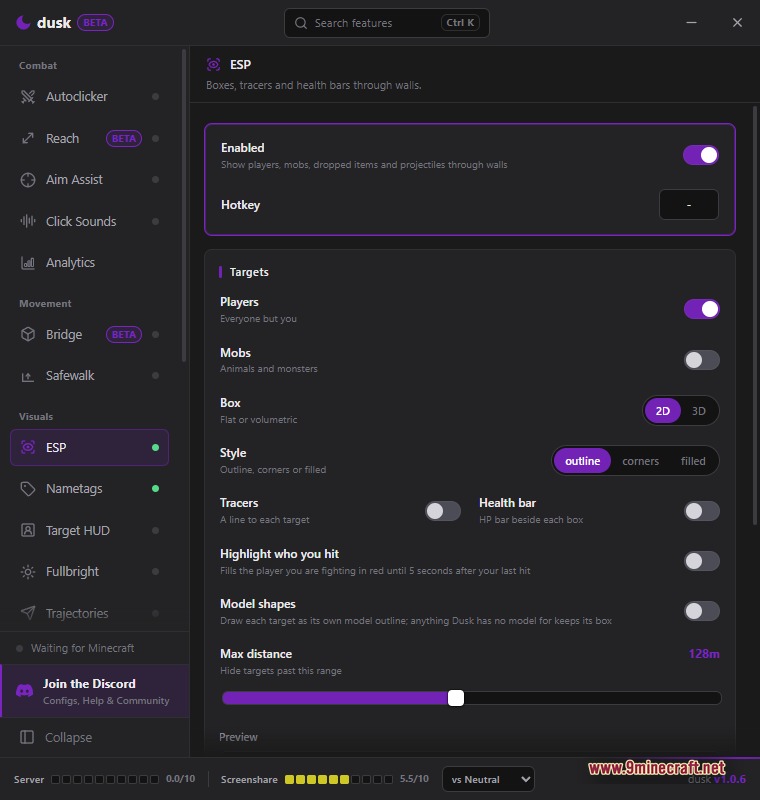Click the BETA badge next to Reach

[124, 138]
